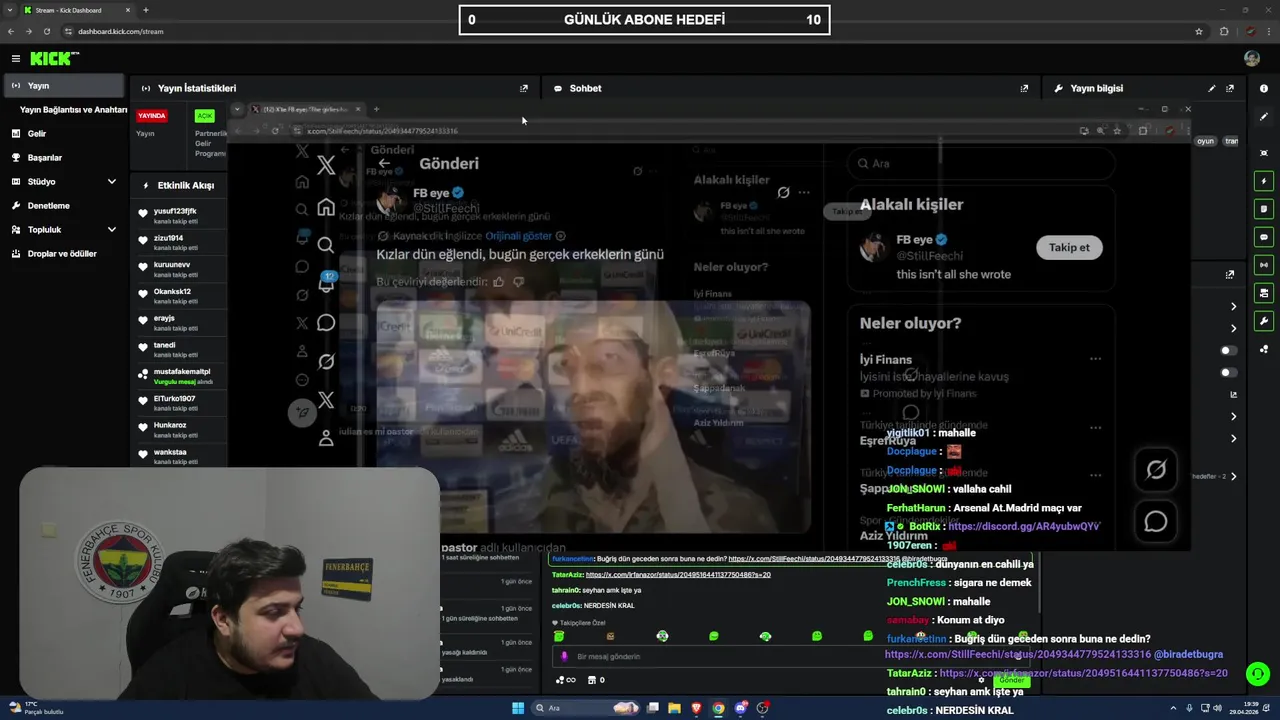Screen dimensions: 1280x720
Task: Click the oyun tag
Action: click(1205, 141)
